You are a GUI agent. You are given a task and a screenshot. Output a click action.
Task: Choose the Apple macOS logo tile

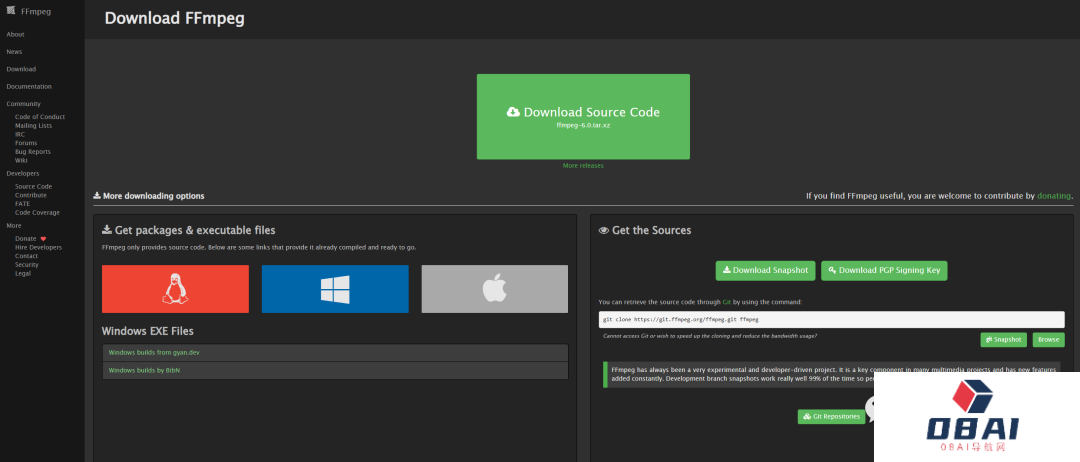click(x=494, y=289)
